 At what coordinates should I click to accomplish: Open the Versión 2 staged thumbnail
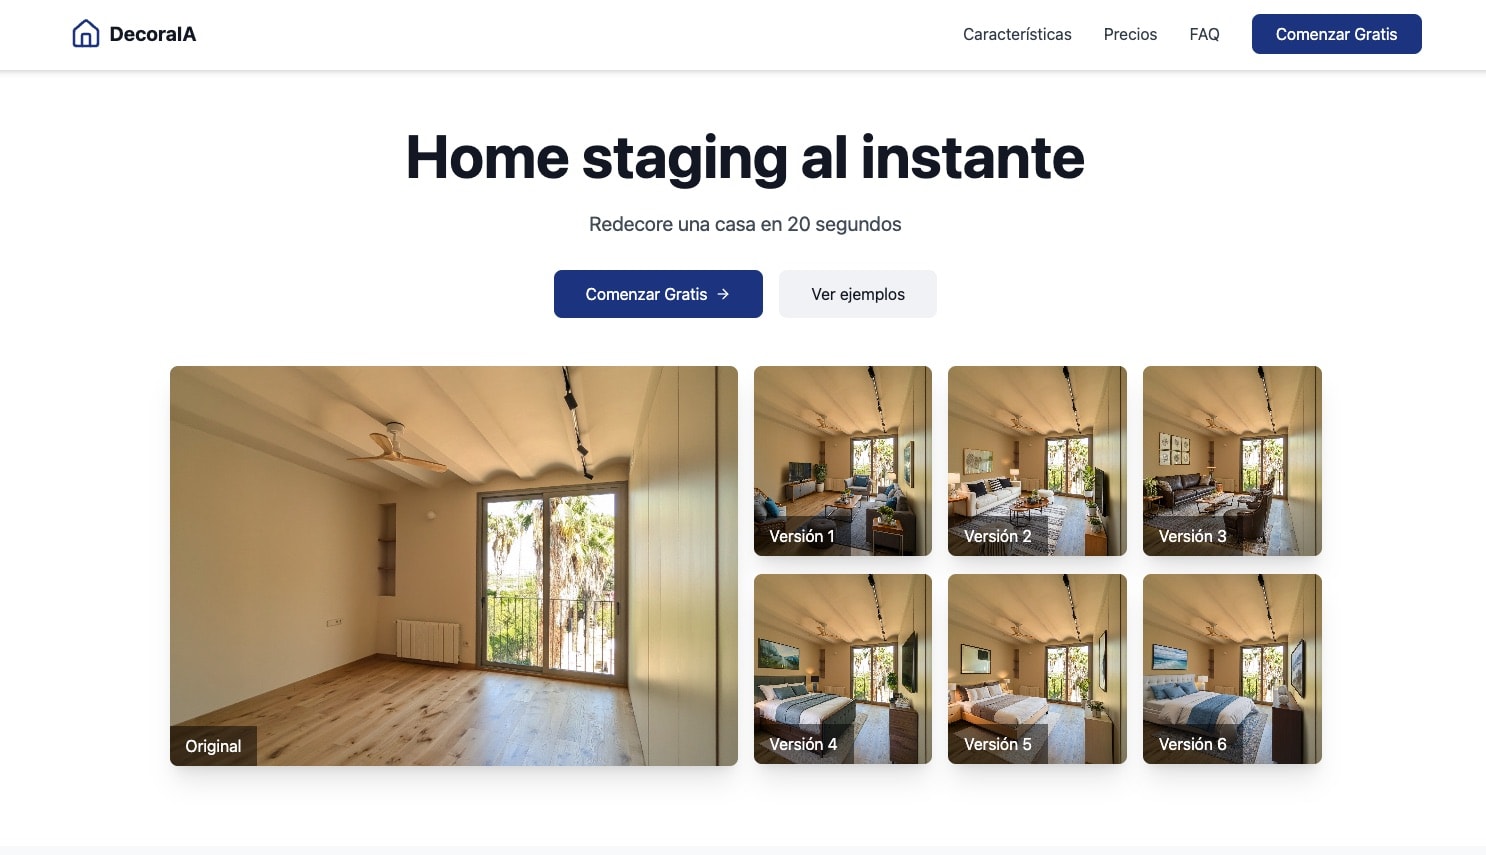[x=1037, y=461]
